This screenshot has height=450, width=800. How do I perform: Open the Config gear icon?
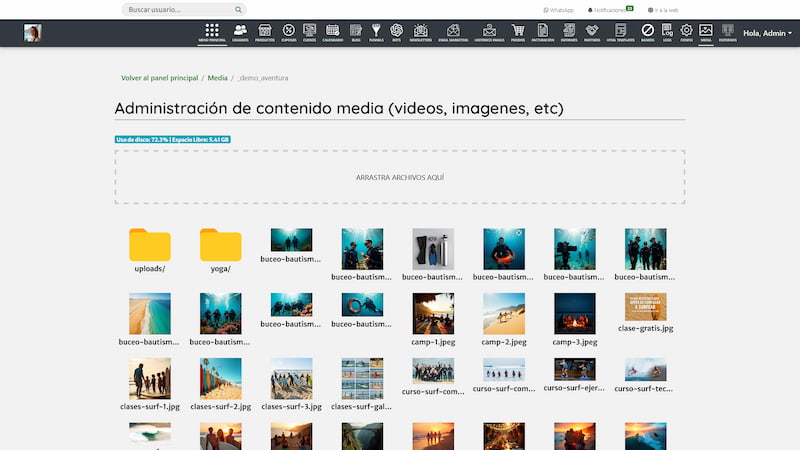click(686, 33)
